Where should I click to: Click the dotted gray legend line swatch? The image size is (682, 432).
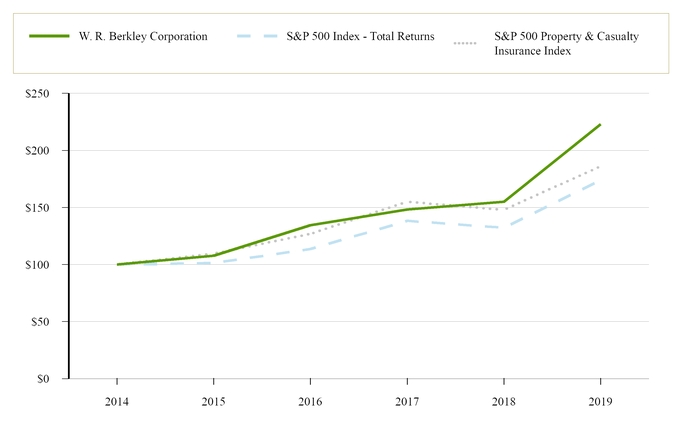pos(467,43)
